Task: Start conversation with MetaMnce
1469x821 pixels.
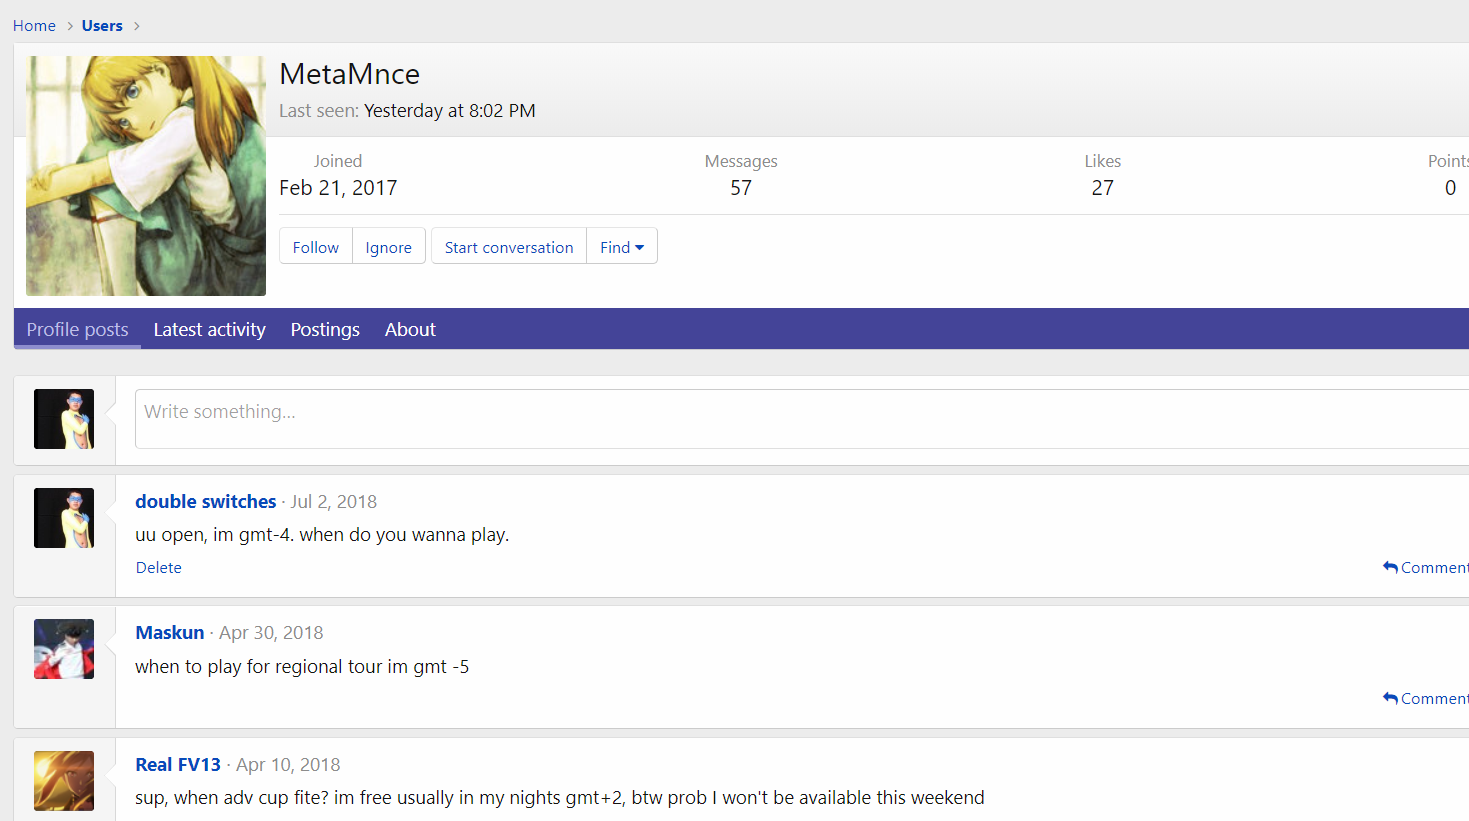Action: pos(509,247)
